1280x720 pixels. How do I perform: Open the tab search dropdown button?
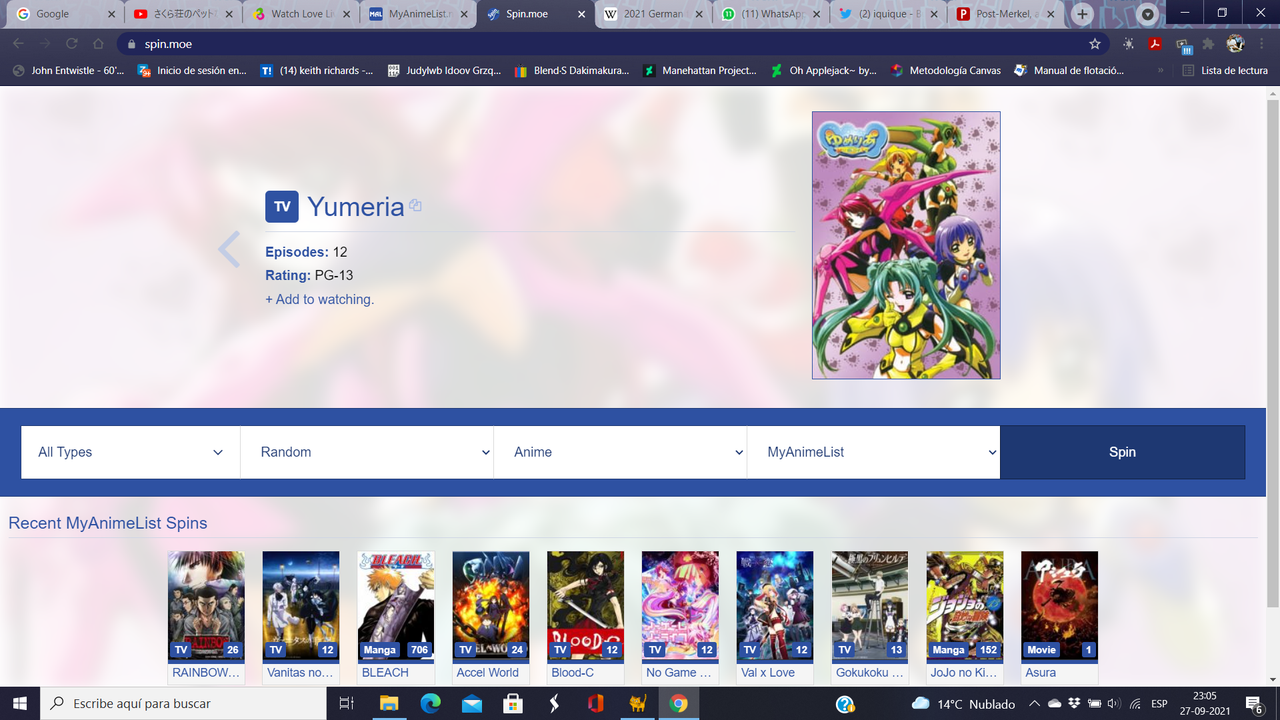click(1148, 14)
